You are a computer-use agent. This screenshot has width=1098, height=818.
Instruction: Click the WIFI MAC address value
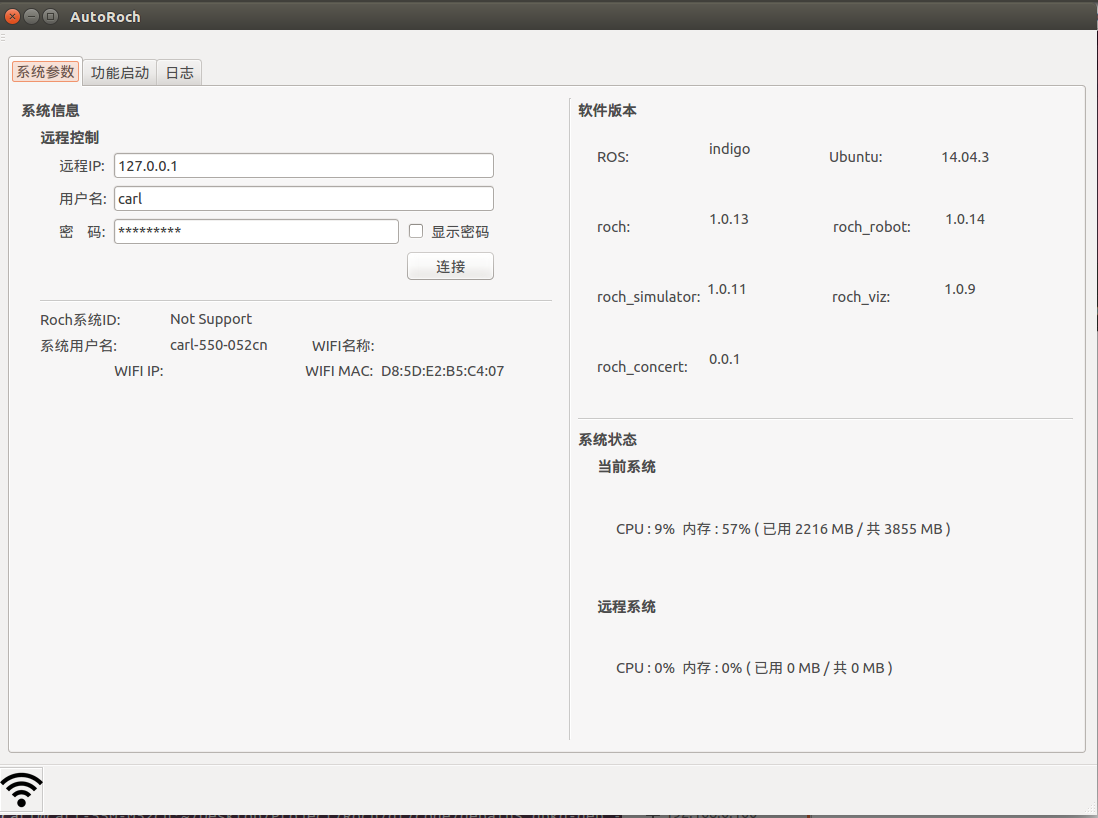click(442, 371)
